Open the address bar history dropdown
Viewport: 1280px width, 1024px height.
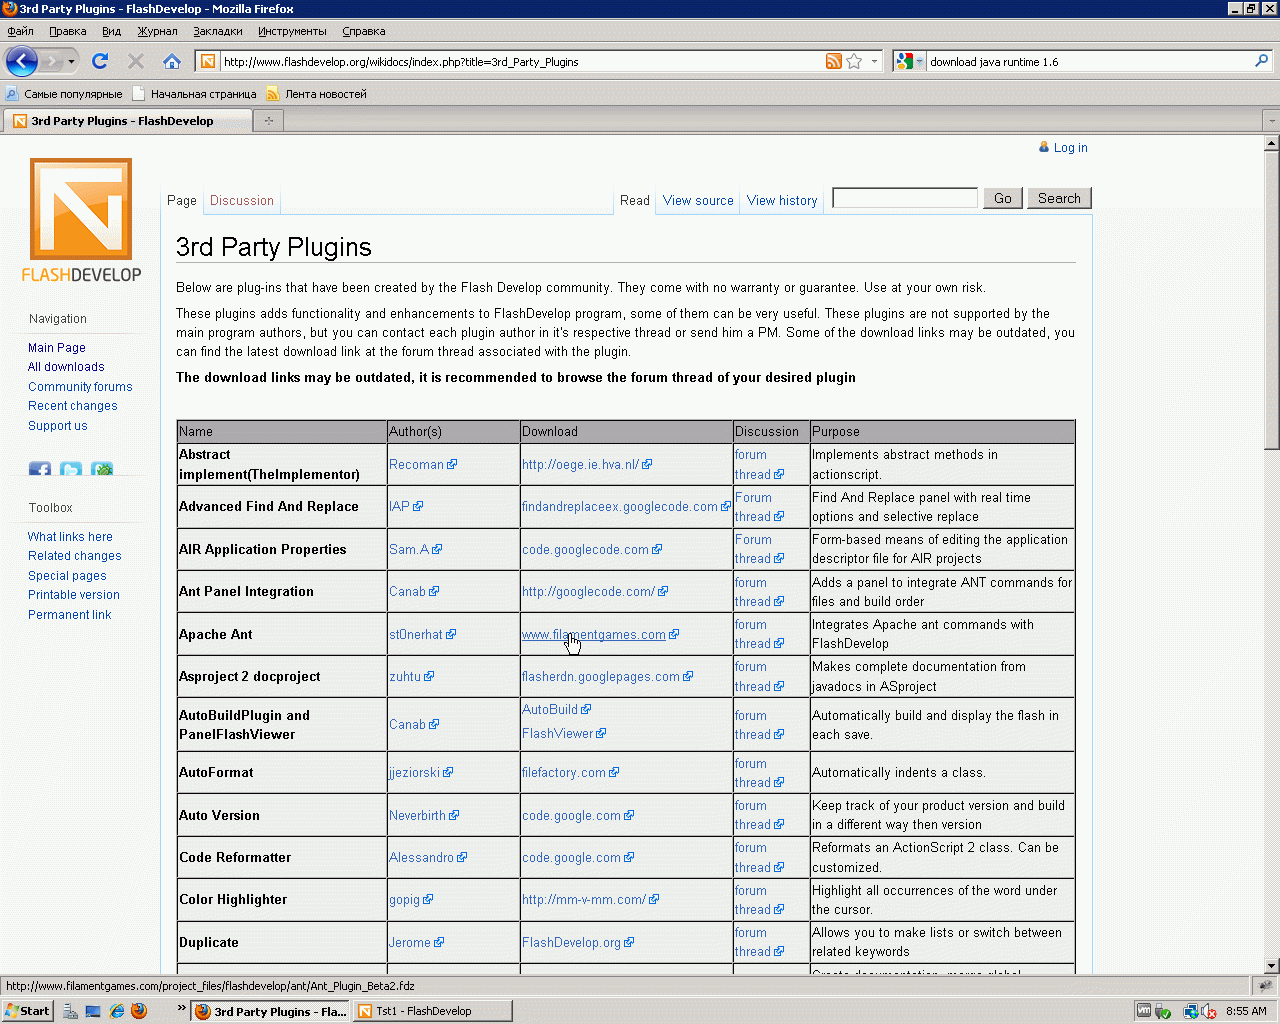point(874,61)
